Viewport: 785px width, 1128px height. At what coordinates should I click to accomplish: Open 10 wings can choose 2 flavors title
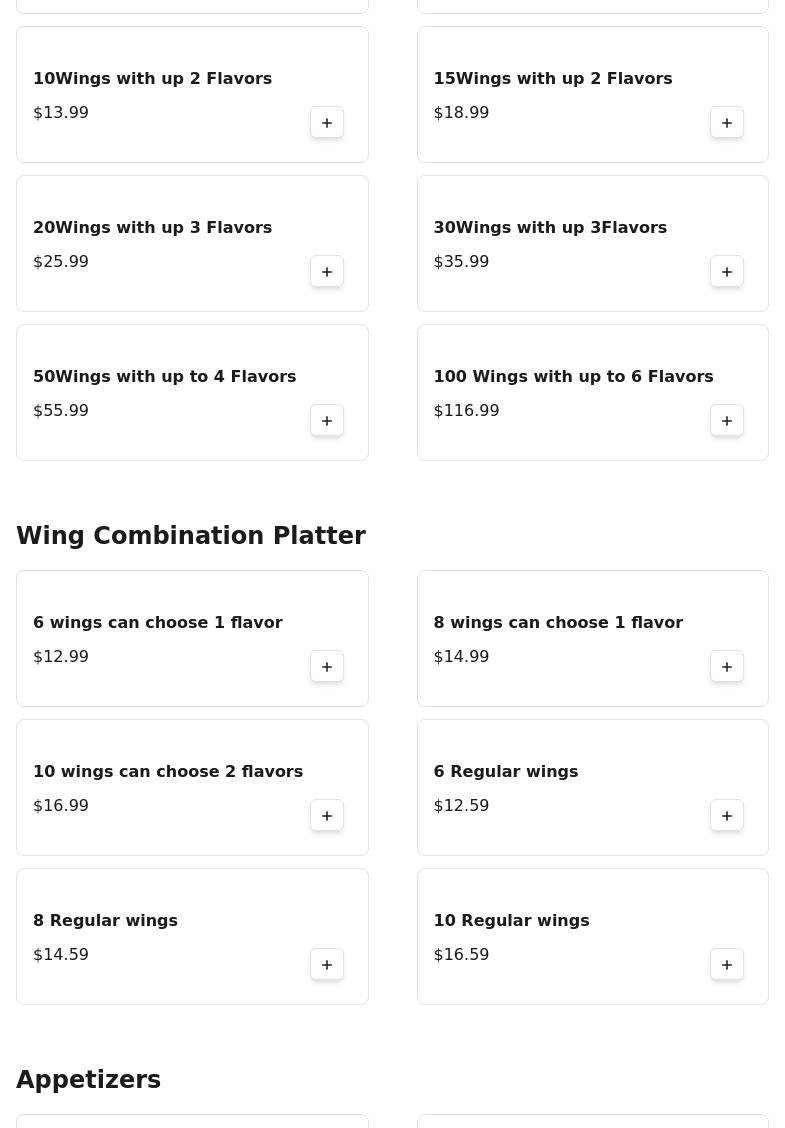[x=168, y=771]
